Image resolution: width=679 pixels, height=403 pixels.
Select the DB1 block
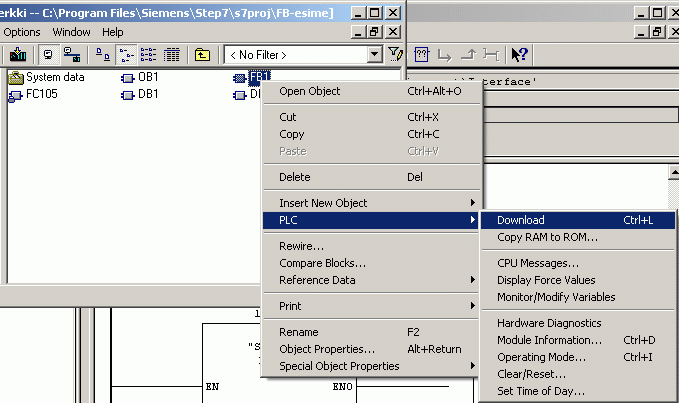click(140, 94)
